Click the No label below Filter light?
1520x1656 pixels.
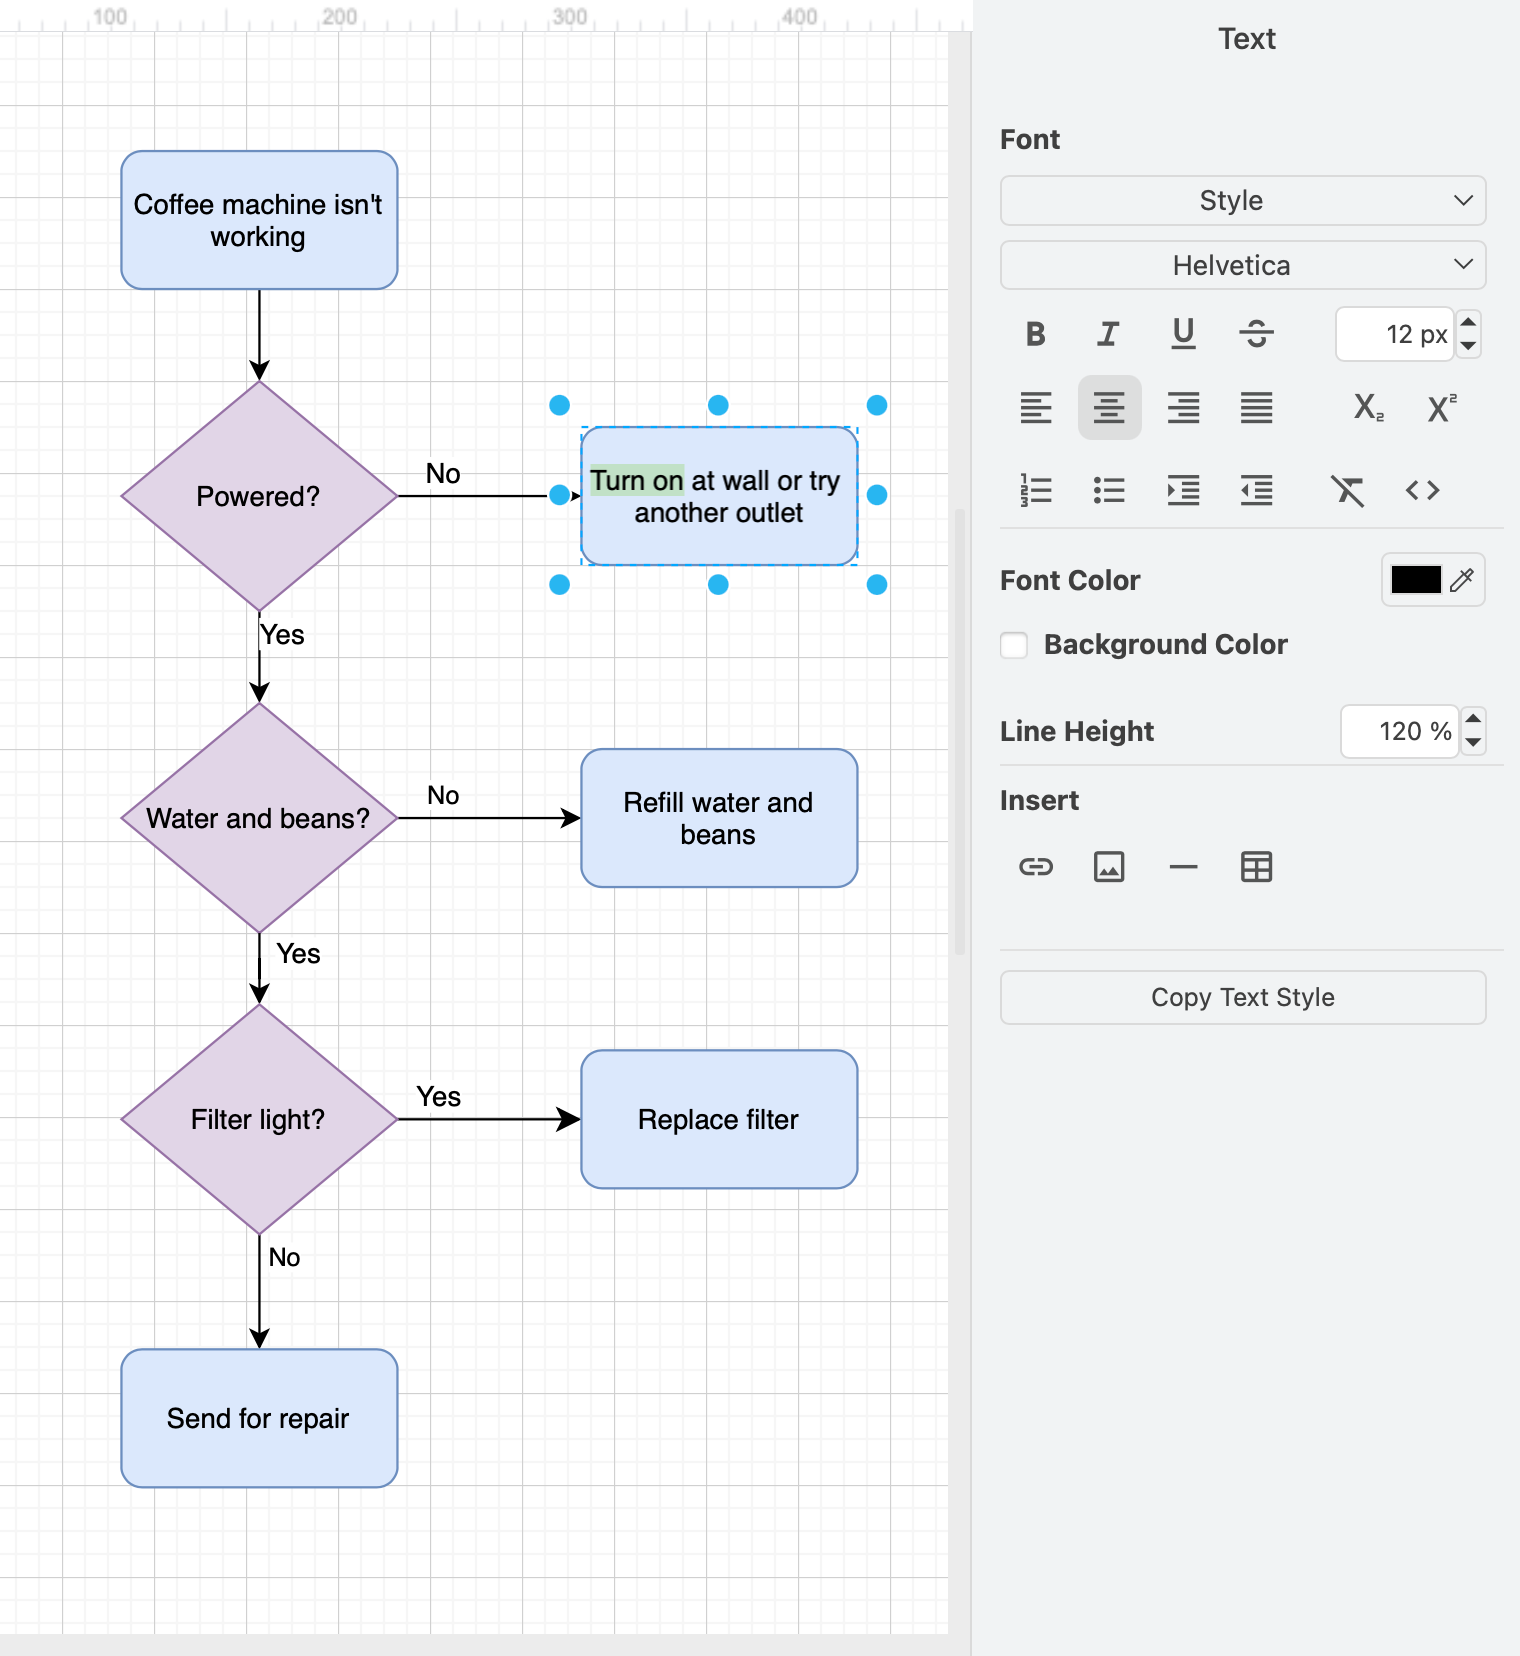tap(284, 1257)
